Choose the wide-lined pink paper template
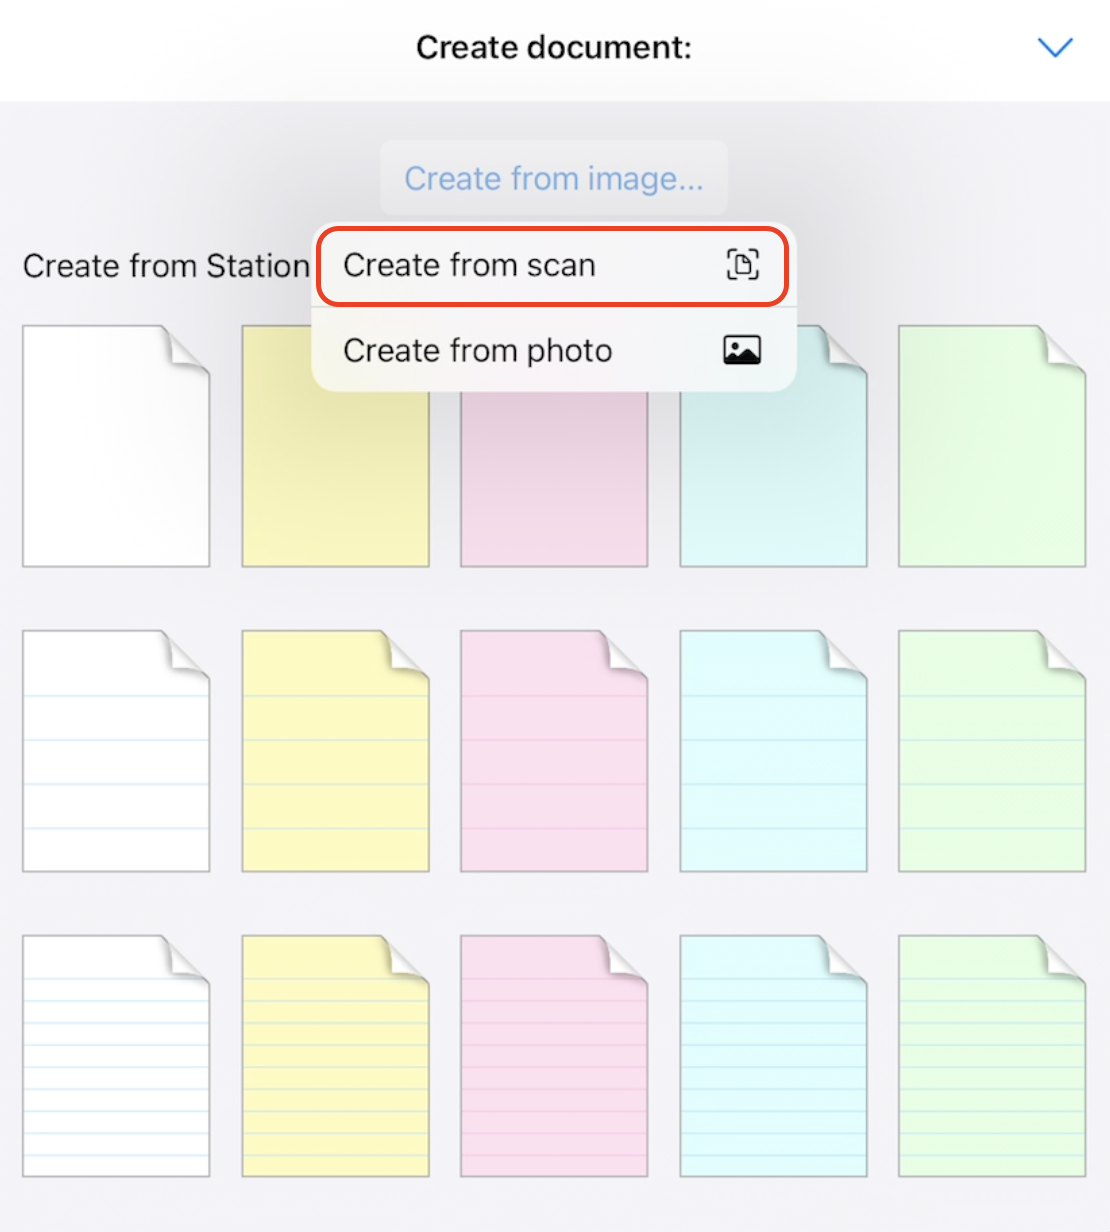1110x1232 pixels. pos(554,750)
